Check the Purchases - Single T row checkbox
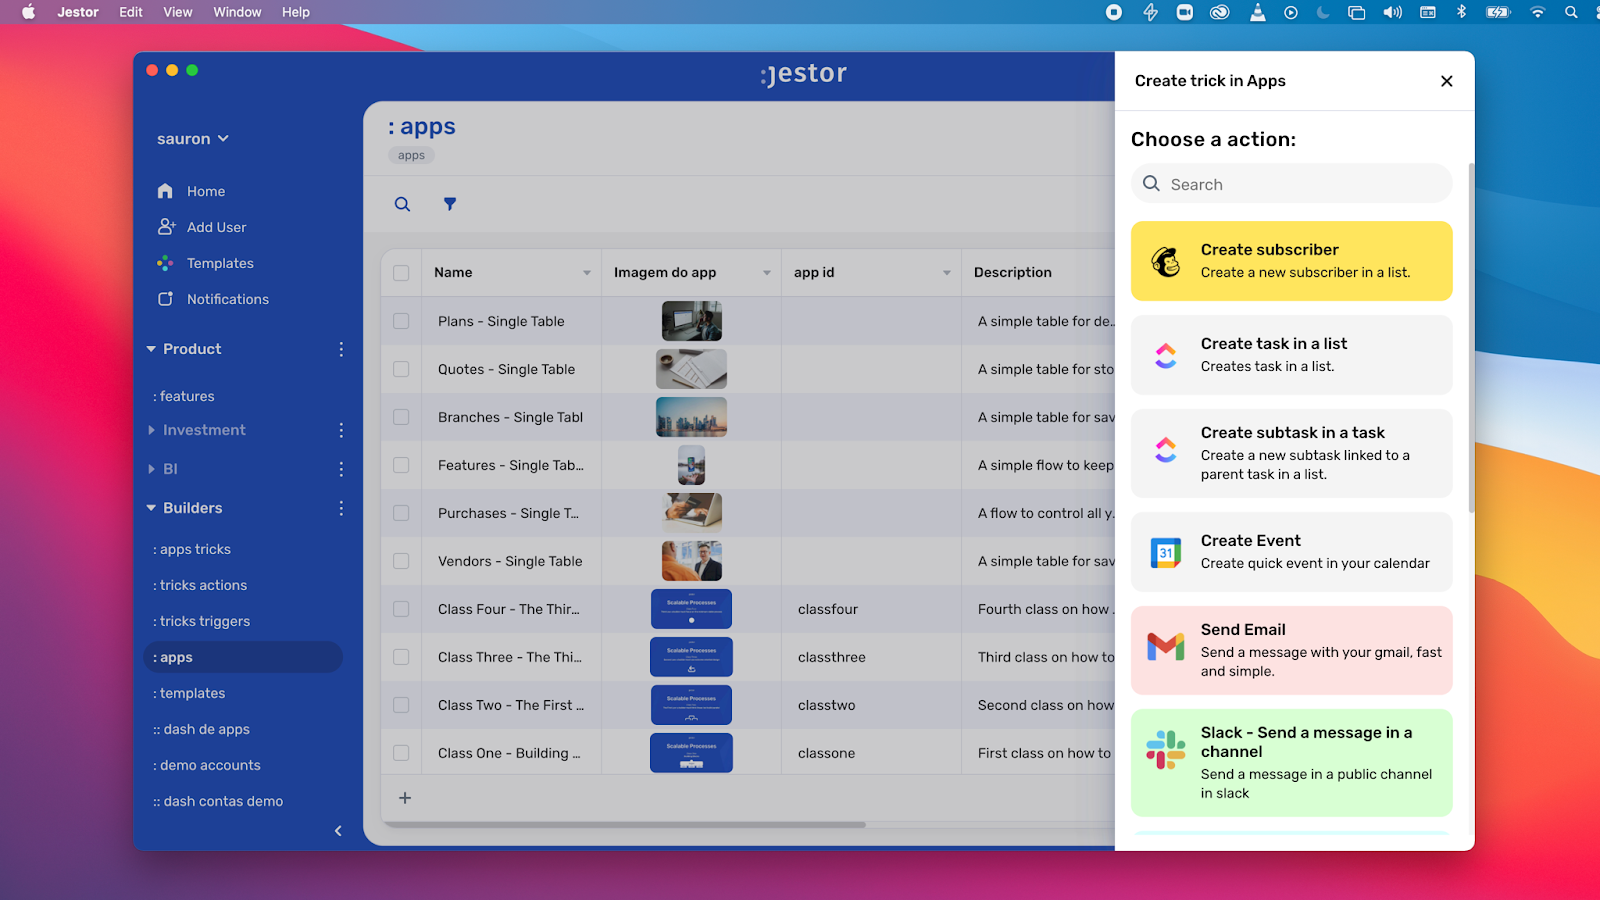 click(x=401, y=513)
